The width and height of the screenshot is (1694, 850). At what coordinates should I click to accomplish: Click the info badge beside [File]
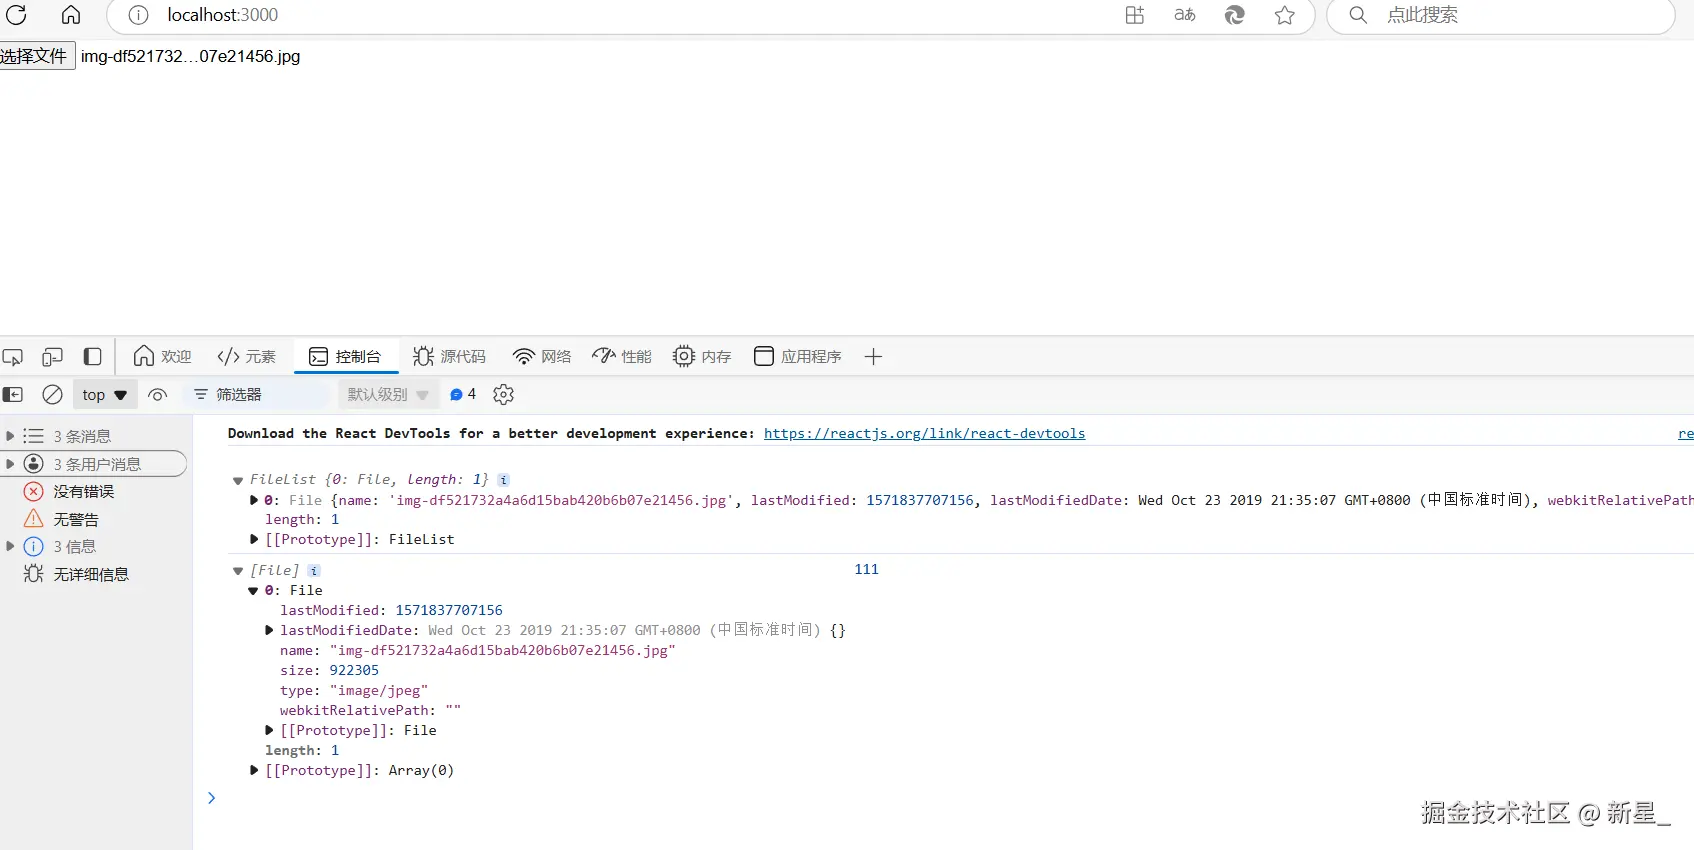[314, 570]
